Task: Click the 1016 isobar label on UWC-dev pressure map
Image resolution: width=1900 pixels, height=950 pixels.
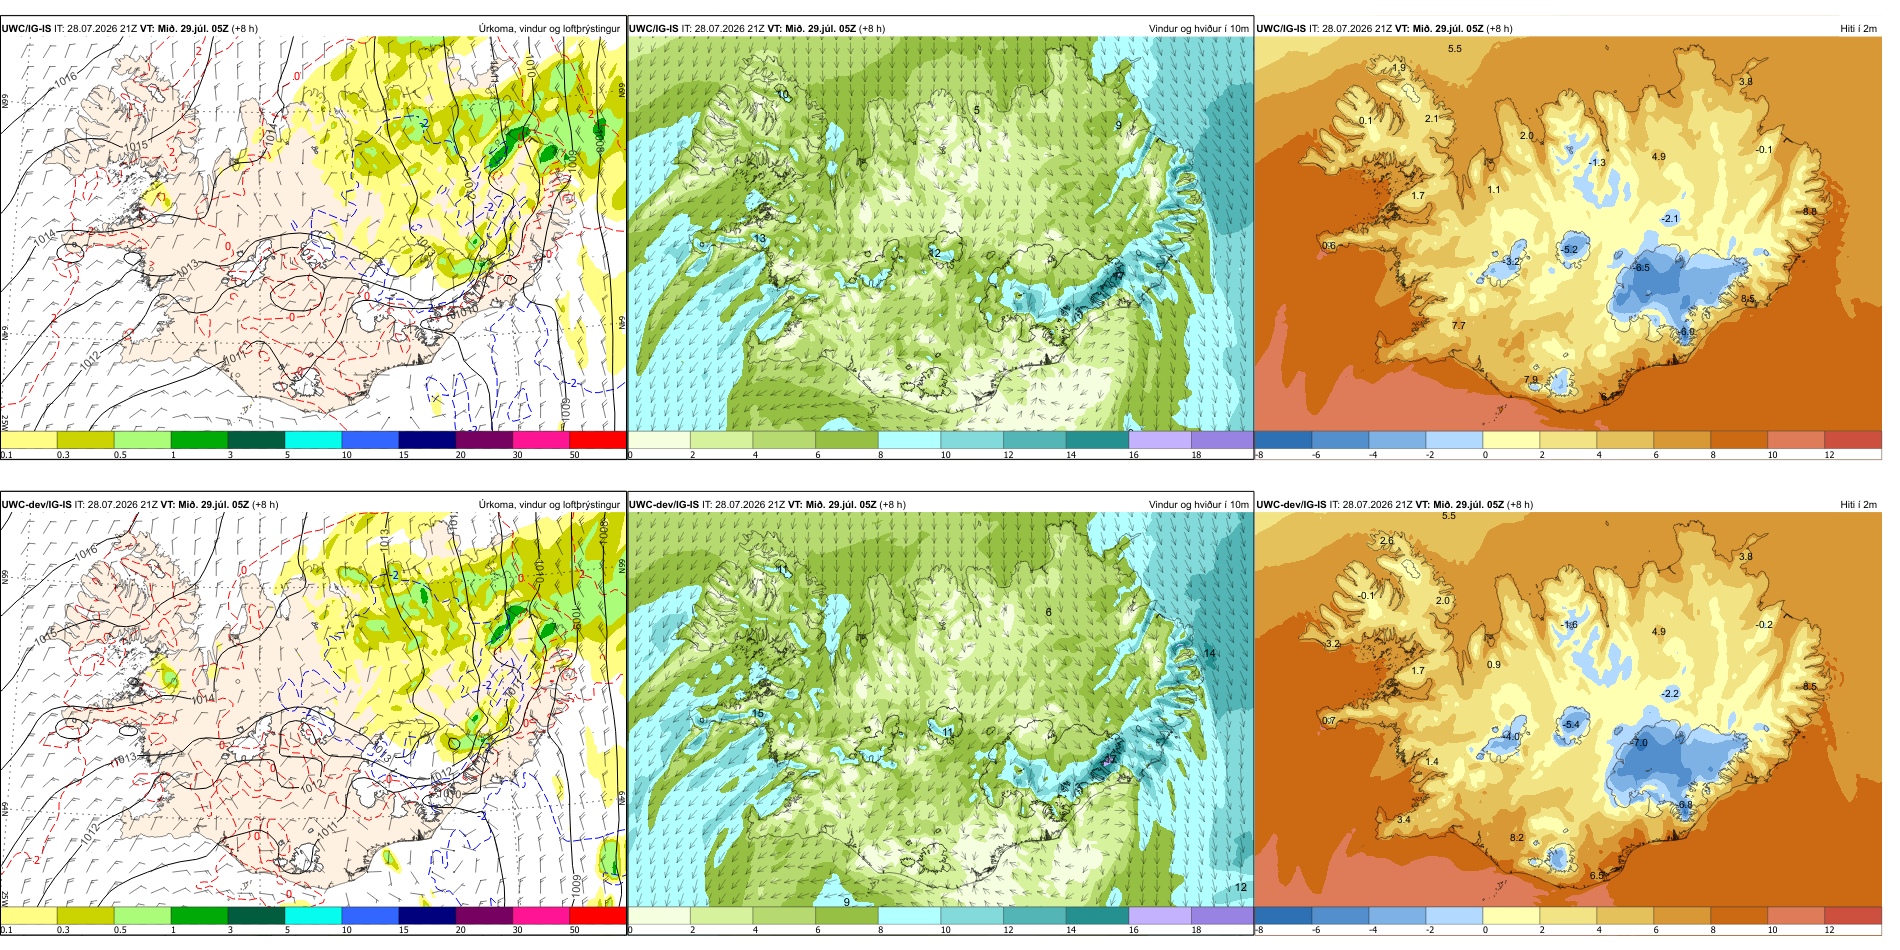Action: pyautogui.click(x=87, y=551)
